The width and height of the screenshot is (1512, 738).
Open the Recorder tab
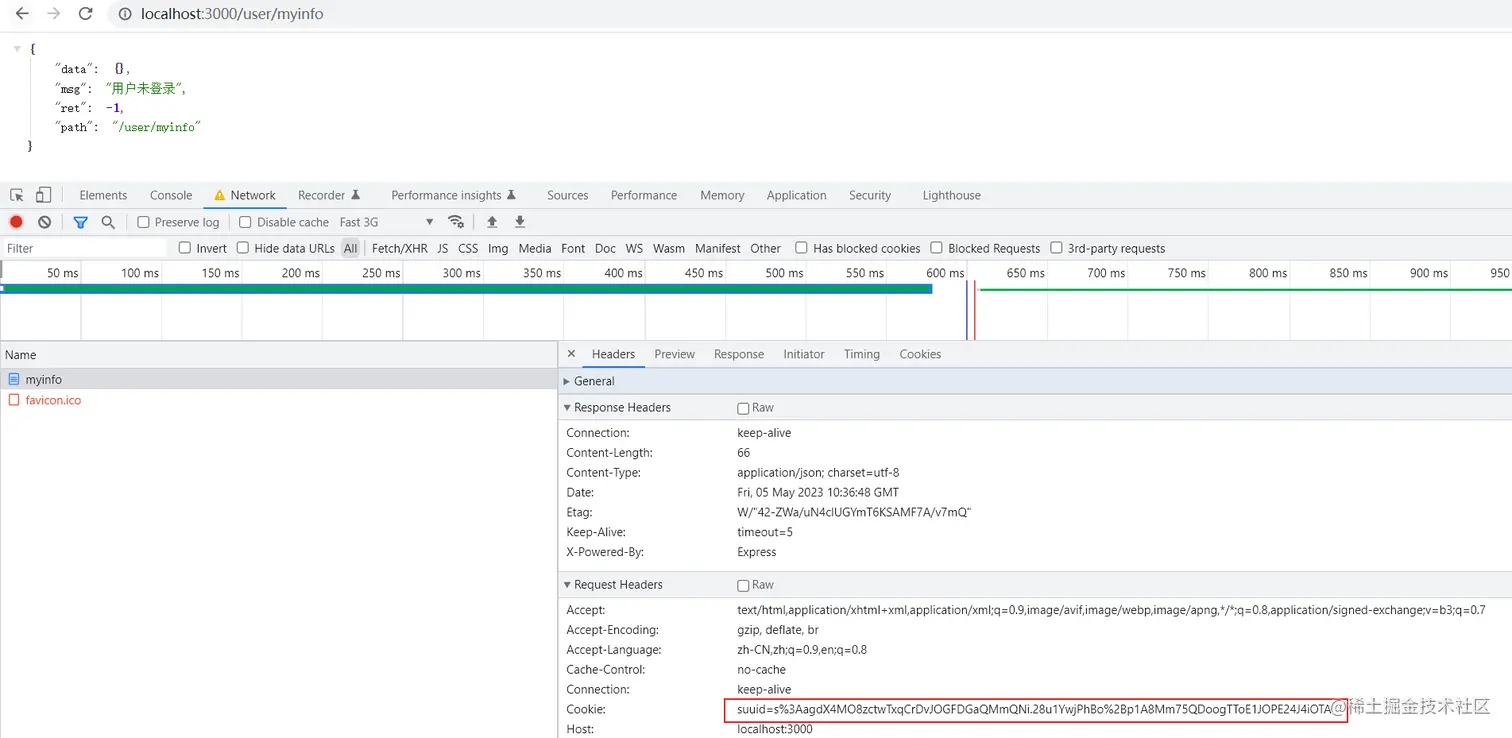(x=329, y=195)
